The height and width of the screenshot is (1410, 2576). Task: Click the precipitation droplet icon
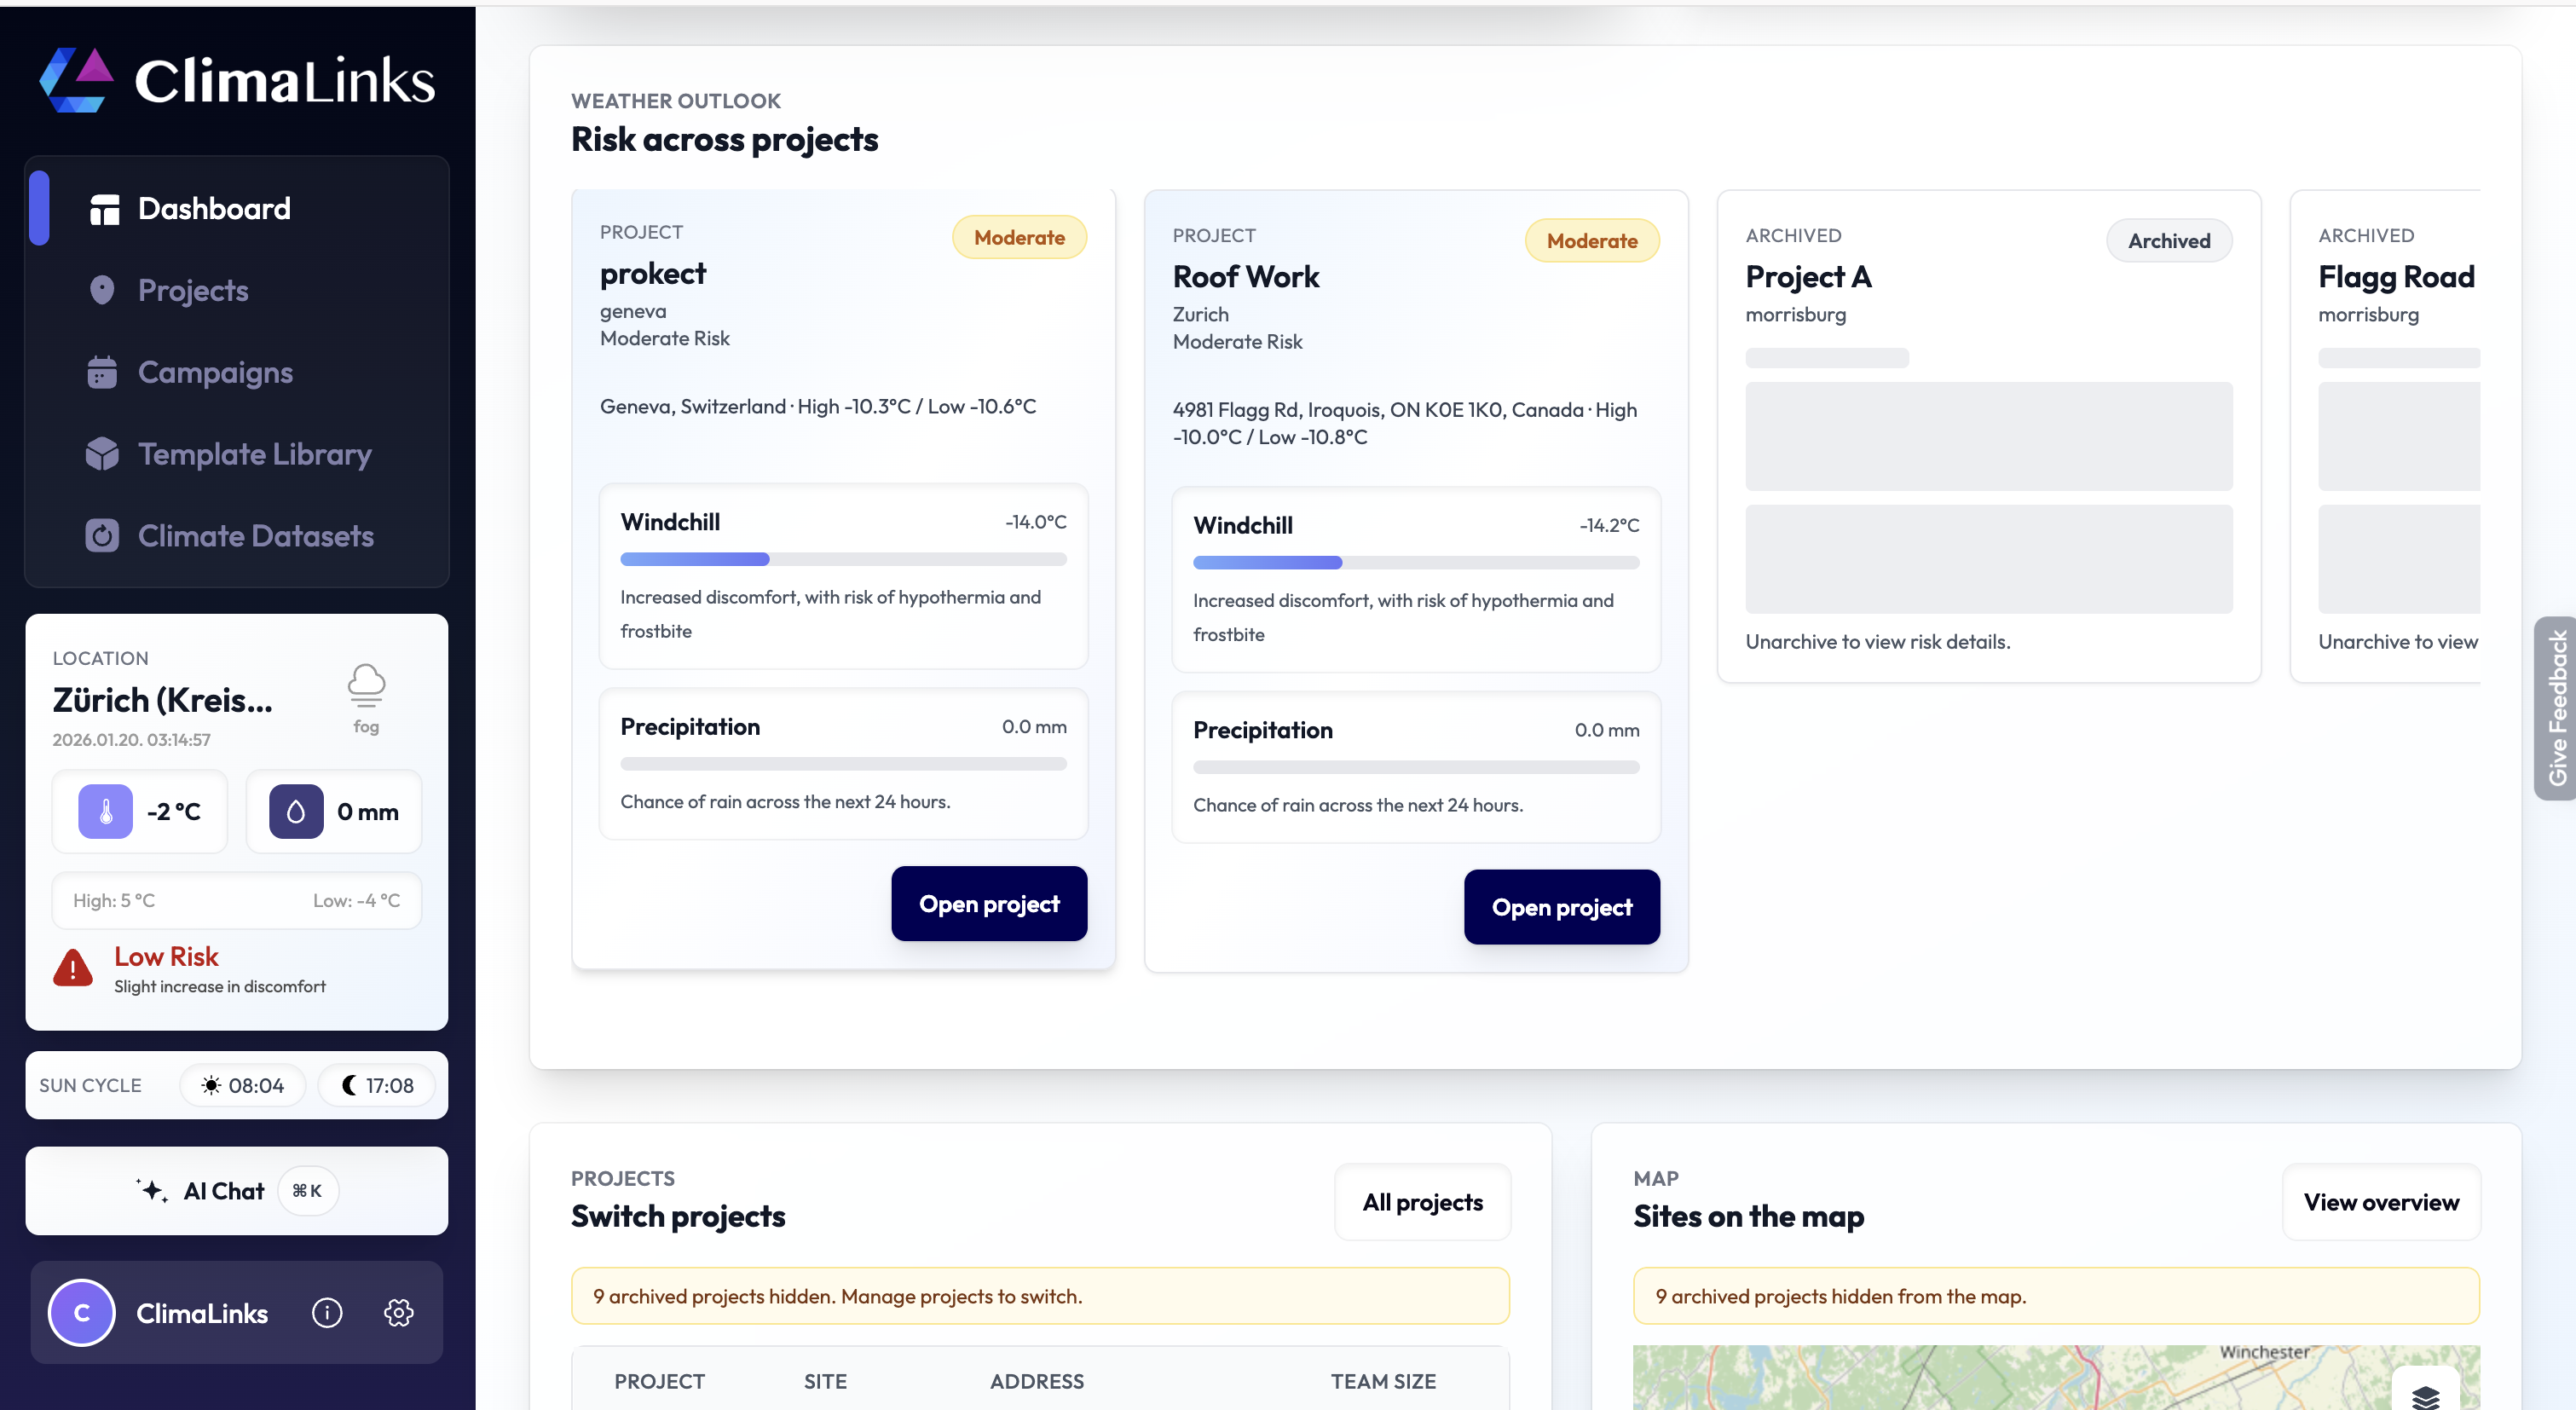296,811
